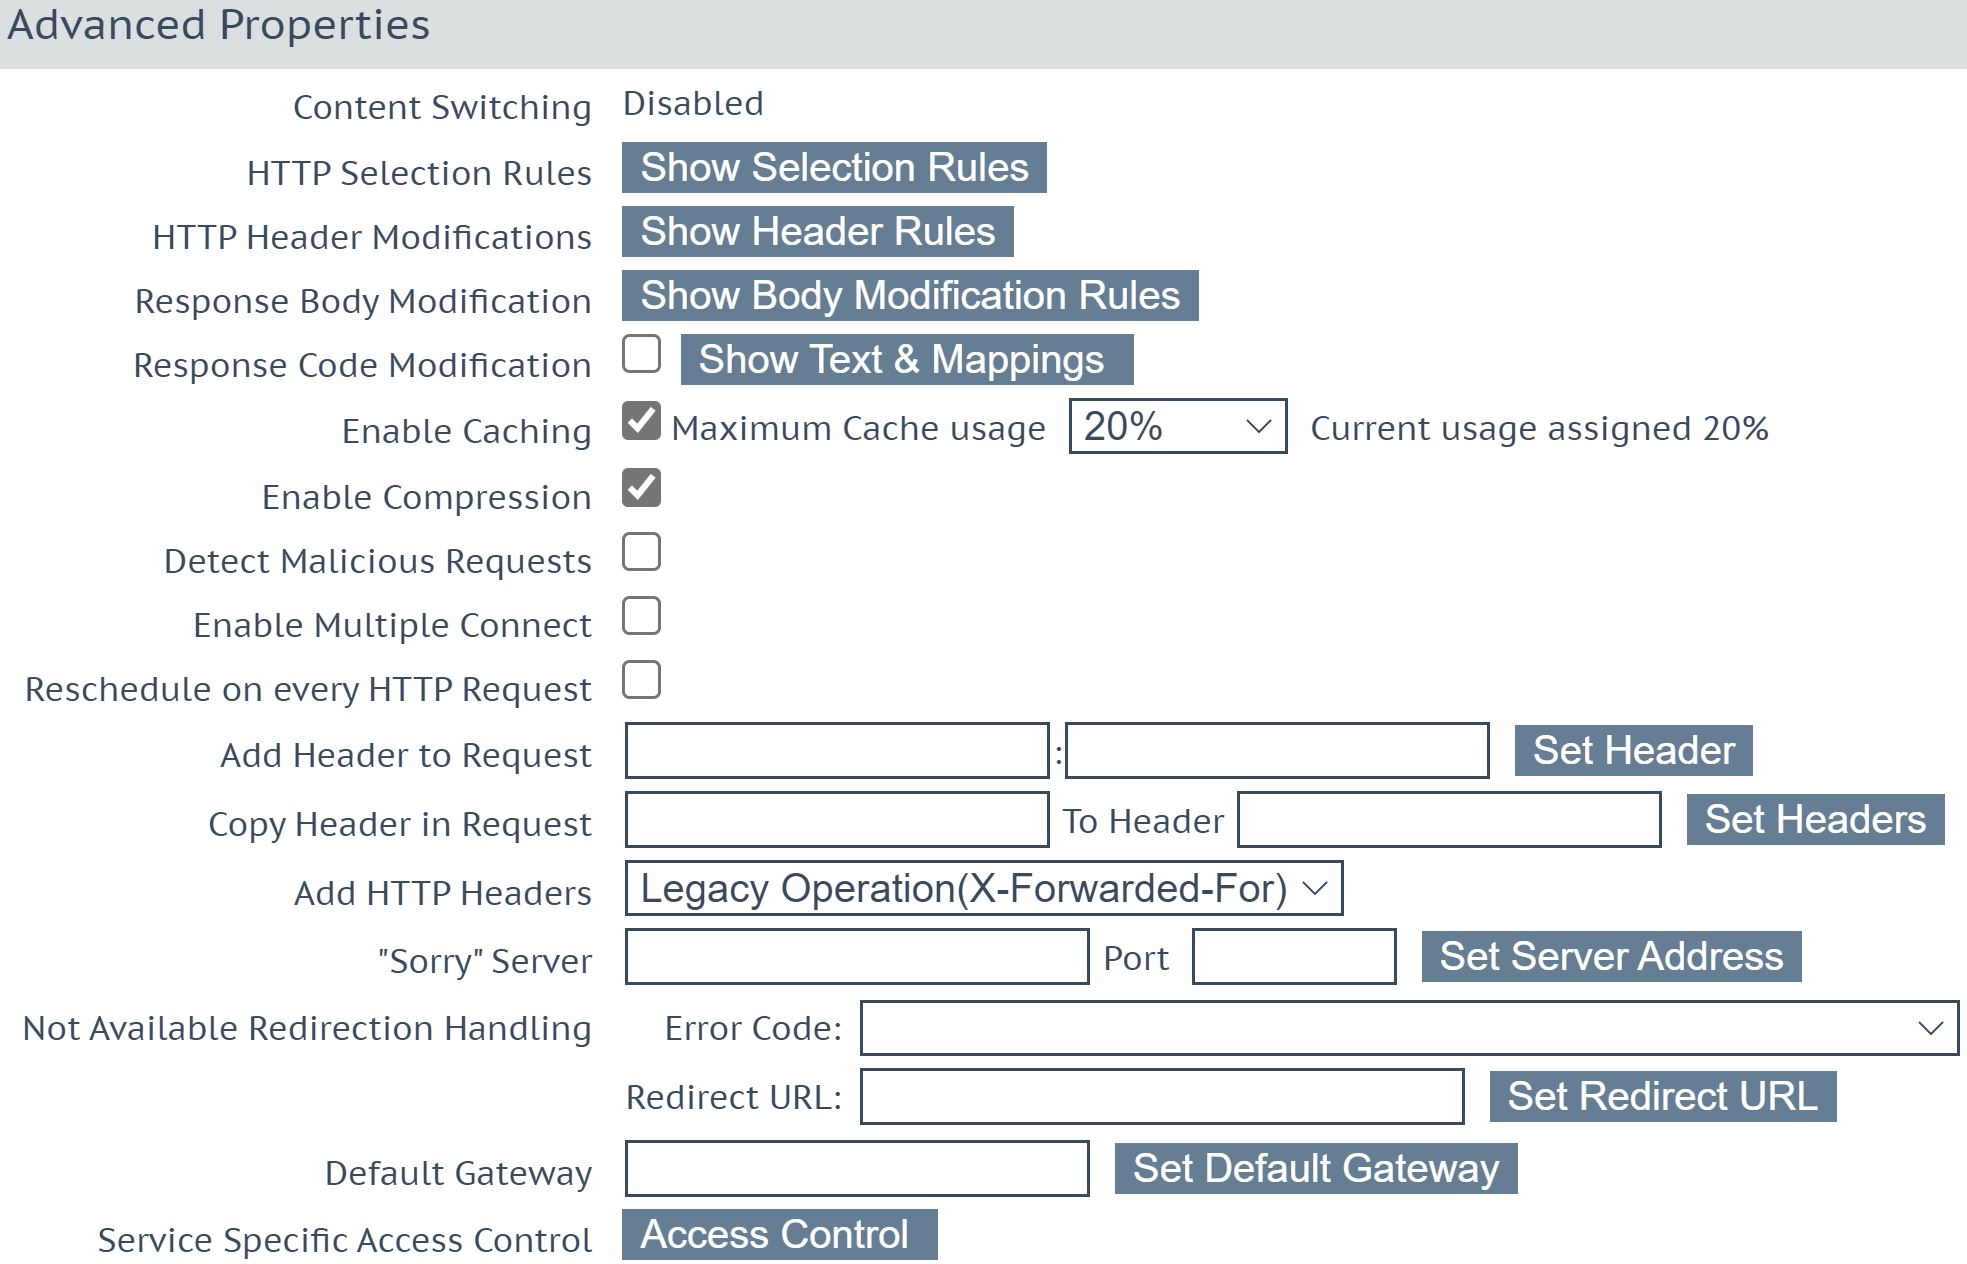Focus the "Sorry" Server address field

tap(857, 956)
